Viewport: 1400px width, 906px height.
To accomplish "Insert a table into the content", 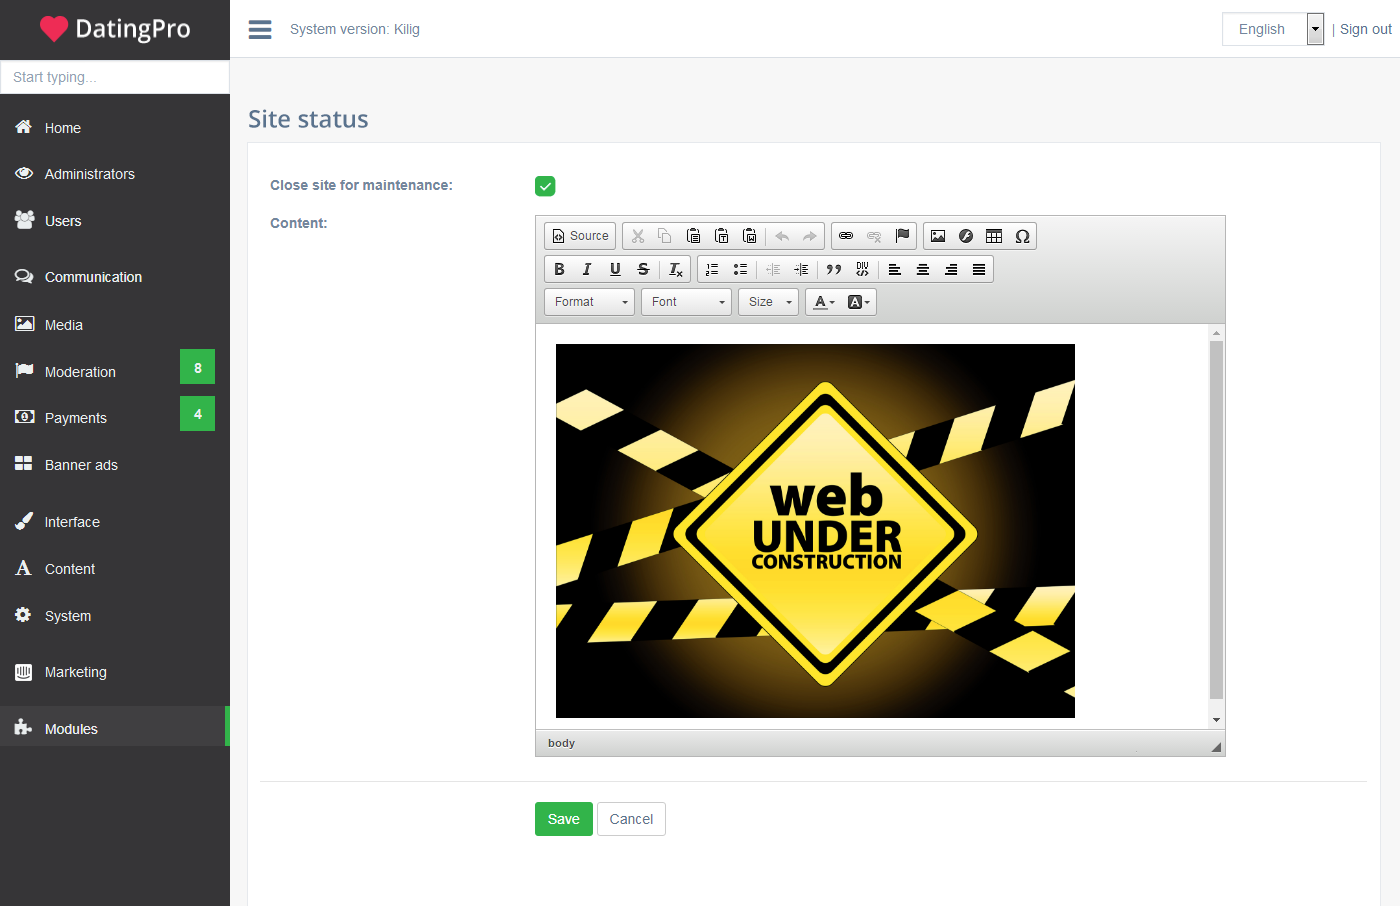I will tap(994, 236).
